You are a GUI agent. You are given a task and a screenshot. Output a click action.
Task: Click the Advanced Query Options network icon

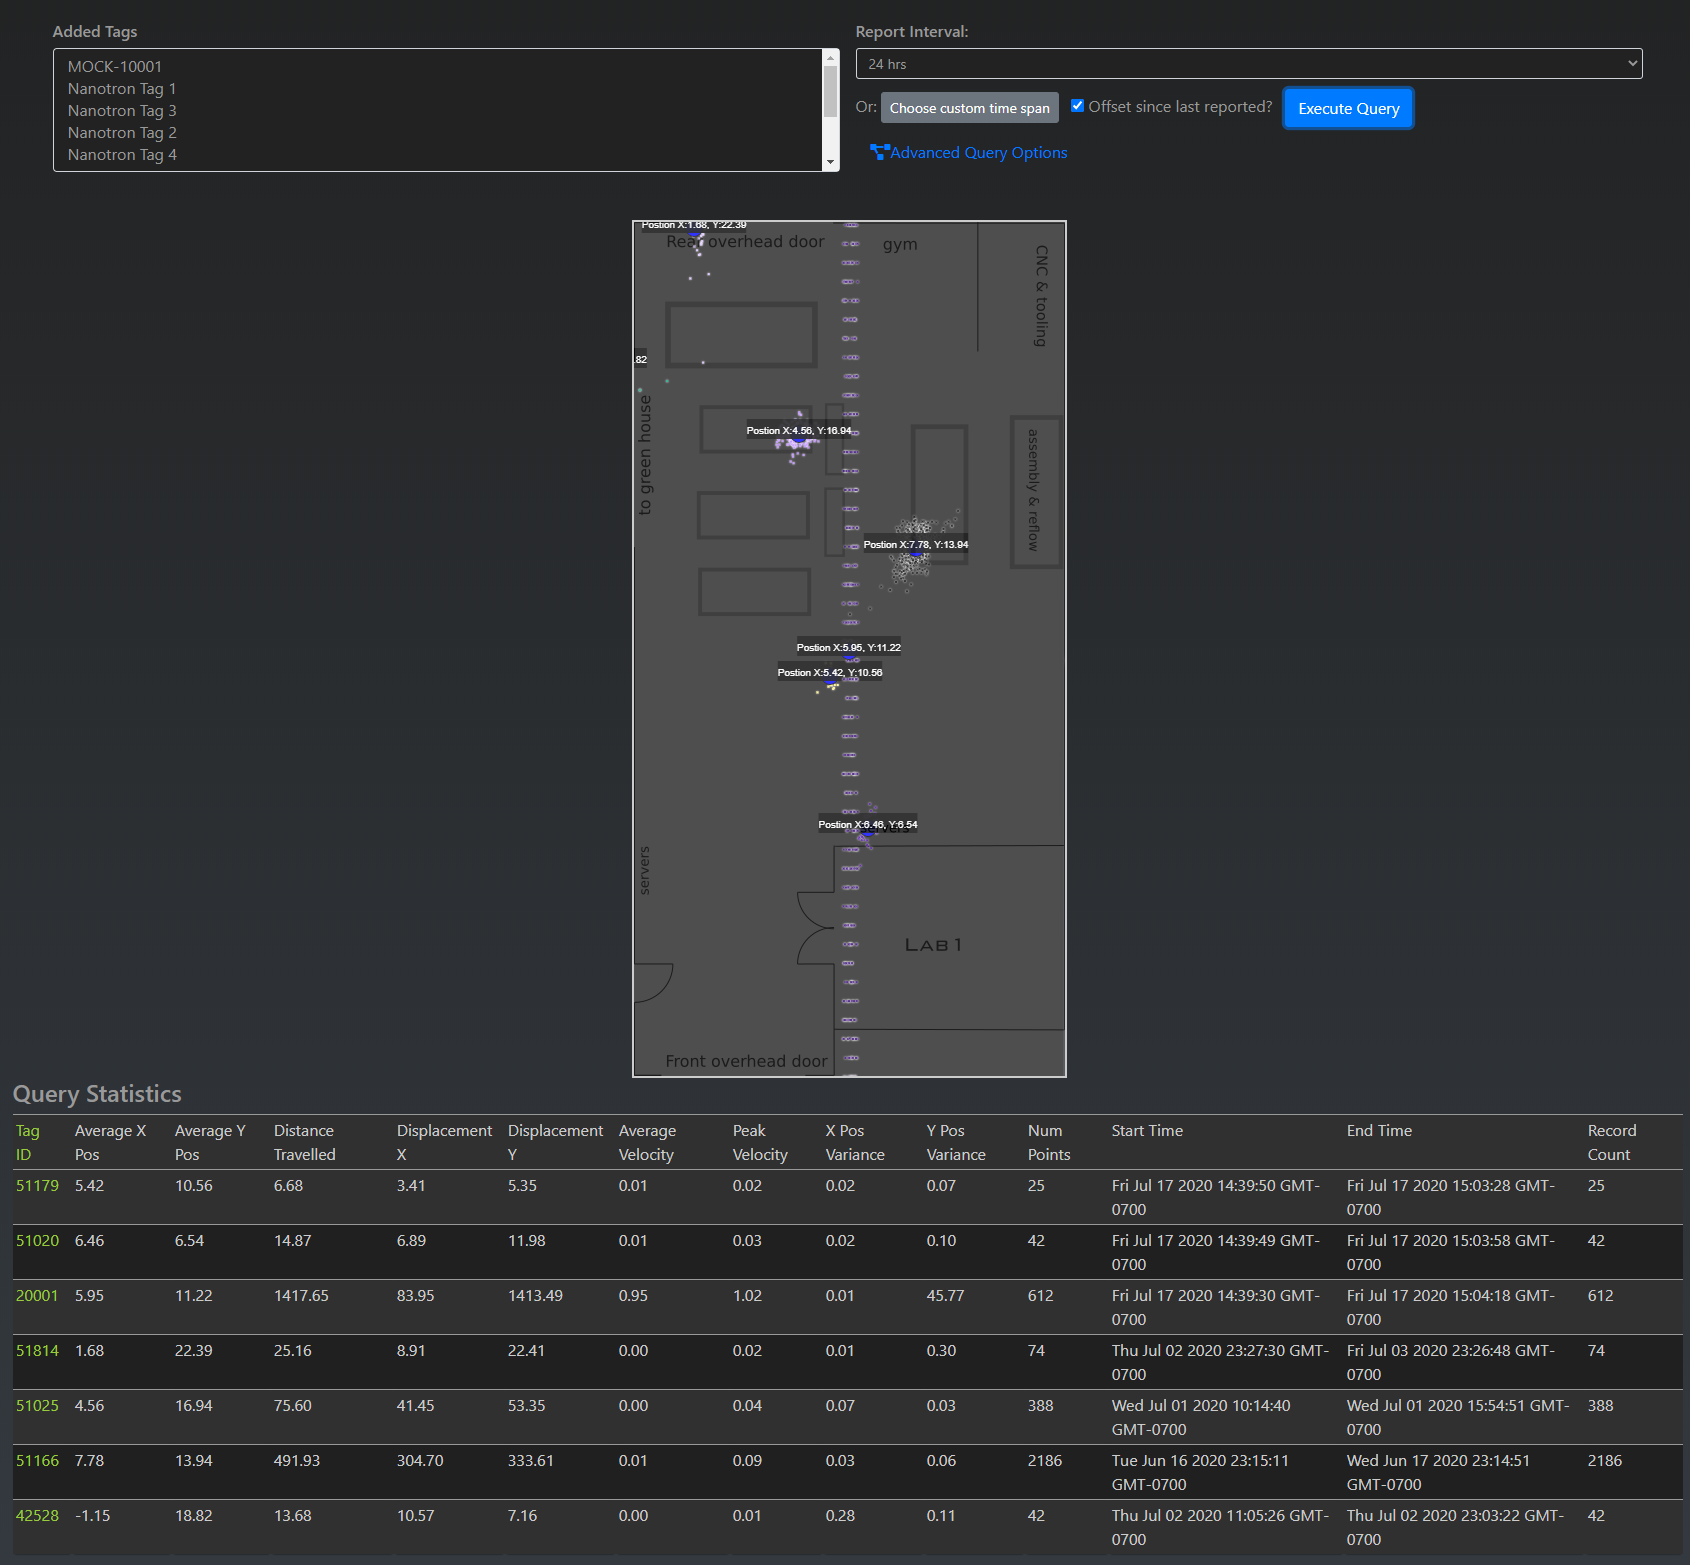point(879,152)
